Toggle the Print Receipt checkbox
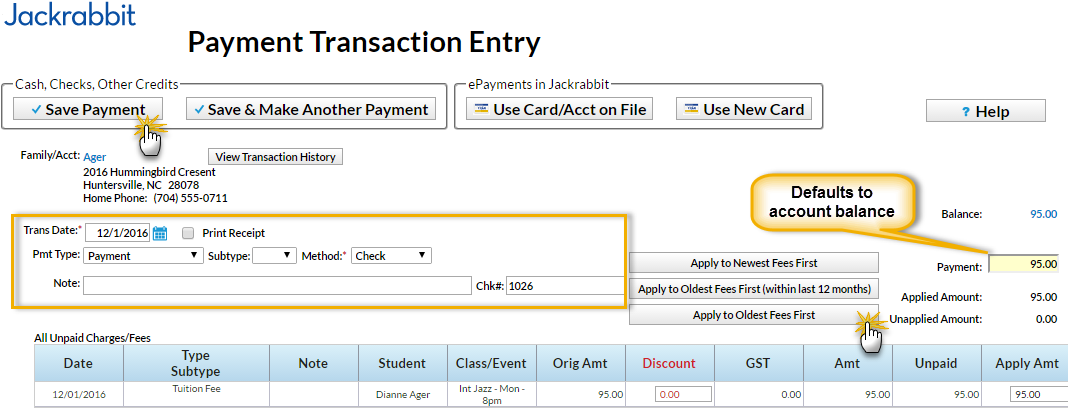The width and height of the screenshot is (1068, 419). tap(188, 233)
